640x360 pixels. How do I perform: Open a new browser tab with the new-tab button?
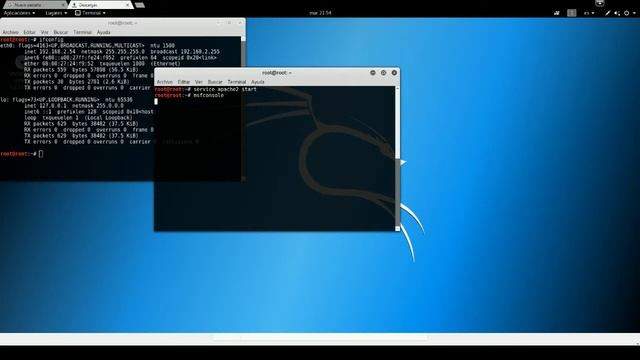(x=140, y=5)
